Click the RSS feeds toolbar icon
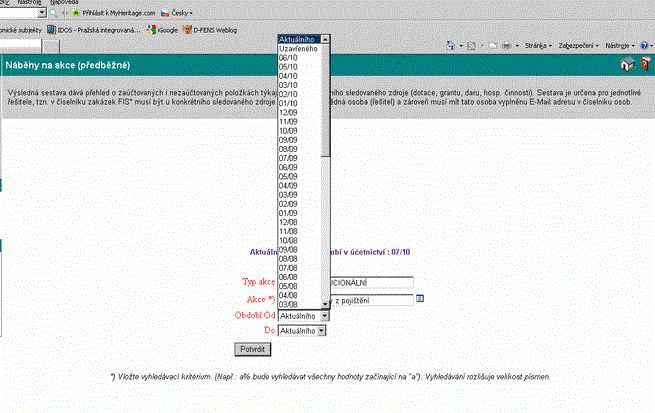This screenshot has height=413, width=655. 471,46
